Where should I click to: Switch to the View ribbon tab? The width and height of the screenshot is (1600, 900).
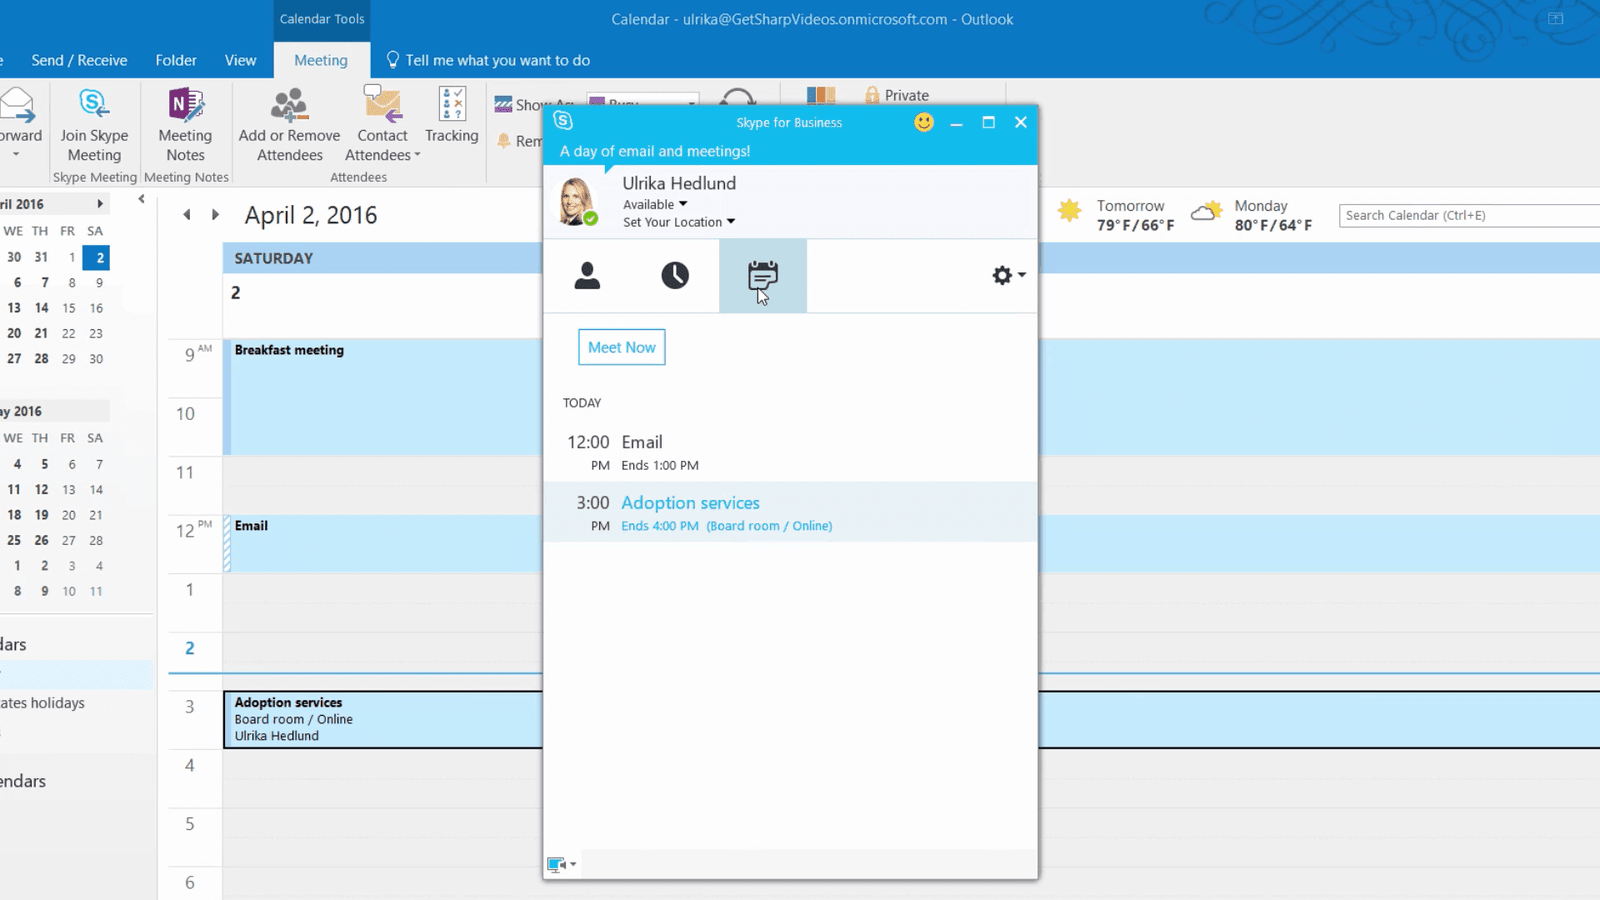(240, 60)
